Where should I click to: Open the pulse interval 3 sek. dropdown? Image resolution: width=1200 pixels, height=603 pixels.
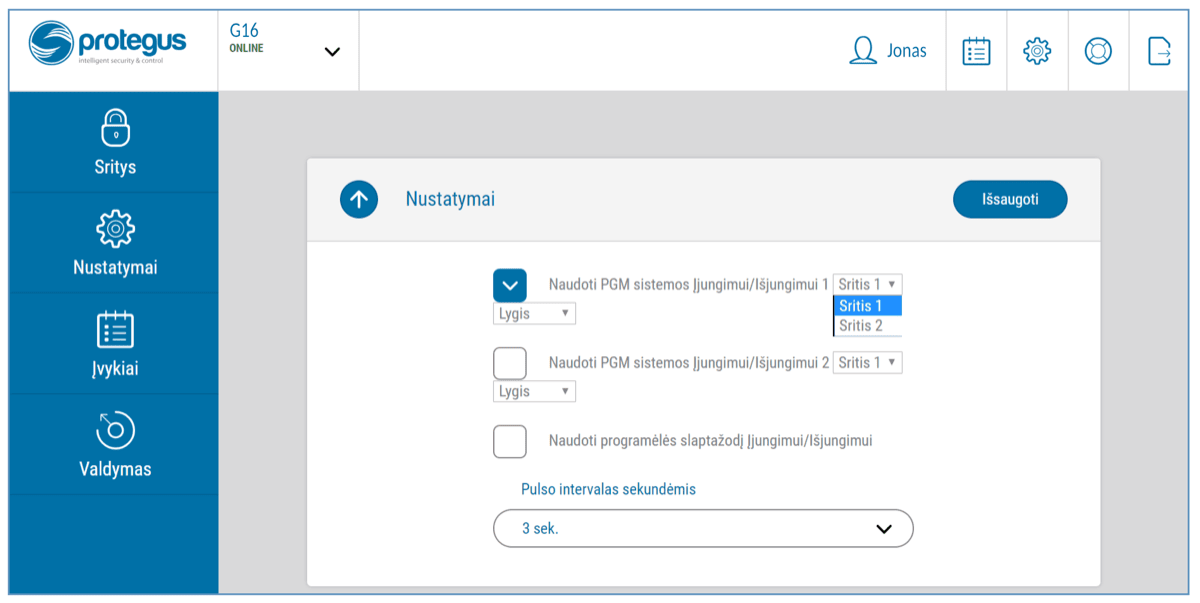point(703,528)
